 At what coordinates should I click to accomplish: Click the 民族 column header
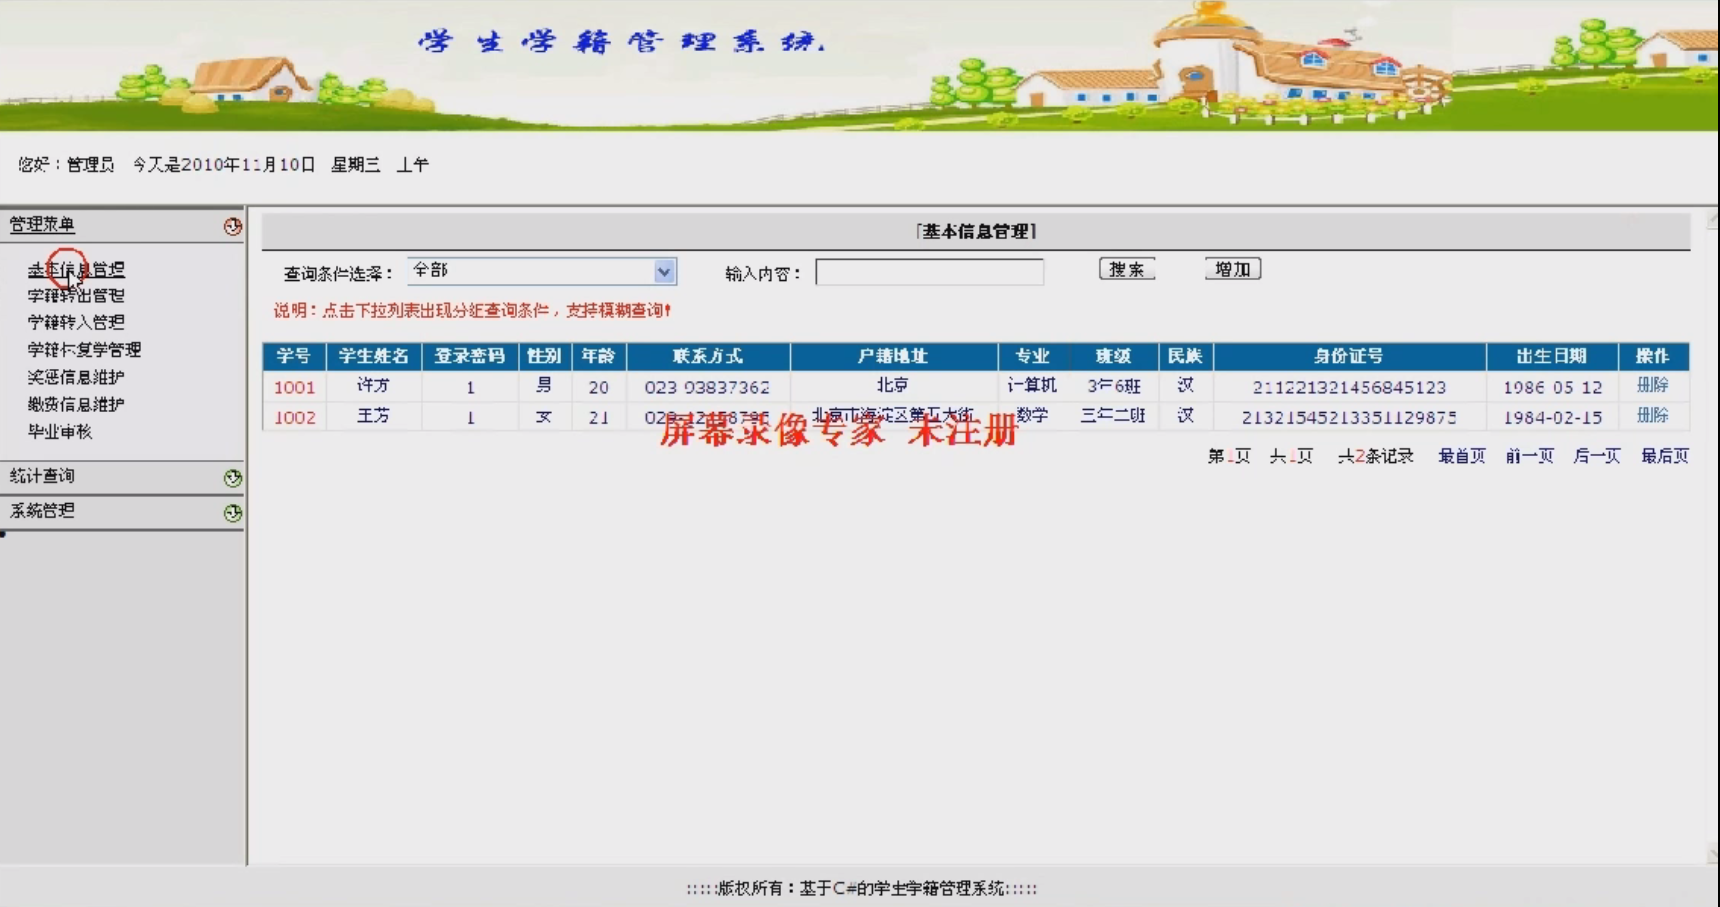tap(1185, 356)
